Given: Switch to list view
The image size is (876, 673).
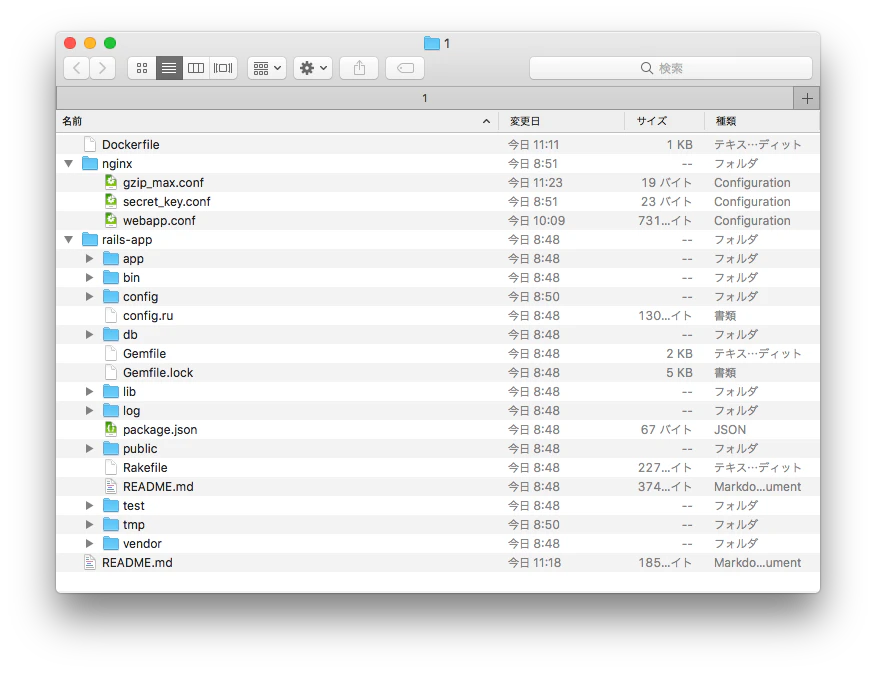Looking at the screenshot, I should [x=169, y=68].
